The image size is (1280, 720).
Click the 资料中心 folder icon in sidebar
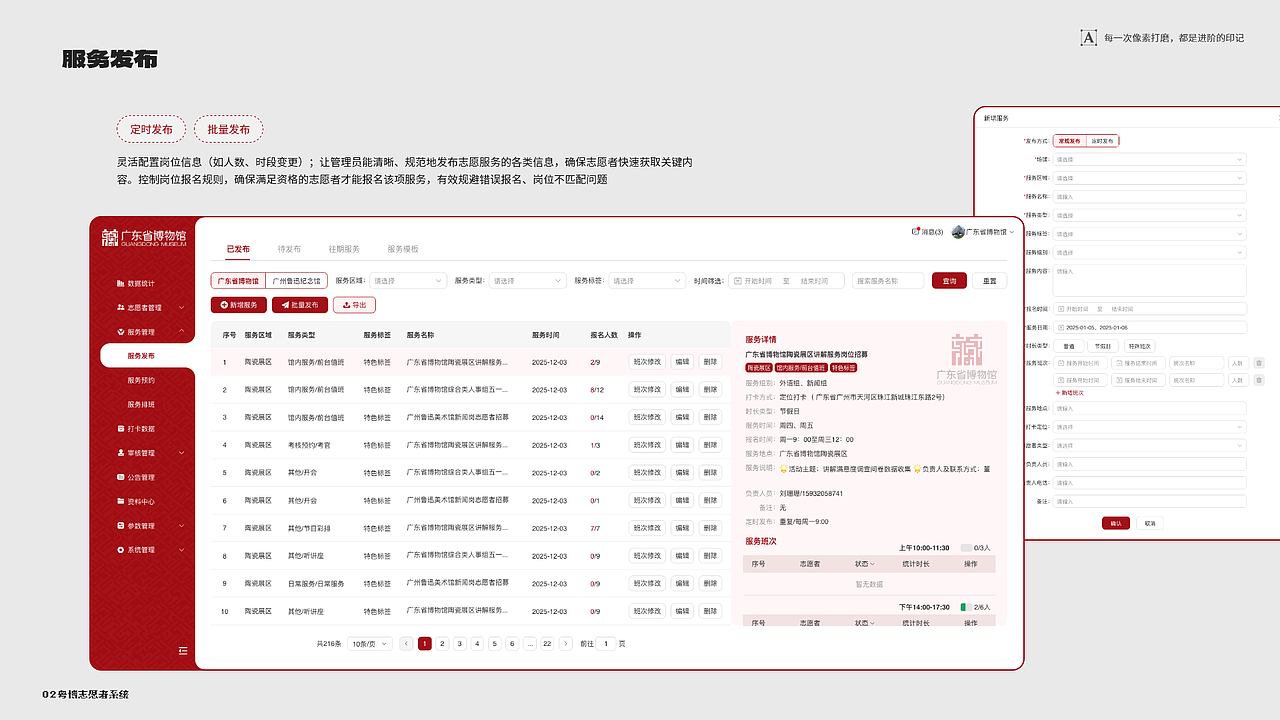(120, 502)
